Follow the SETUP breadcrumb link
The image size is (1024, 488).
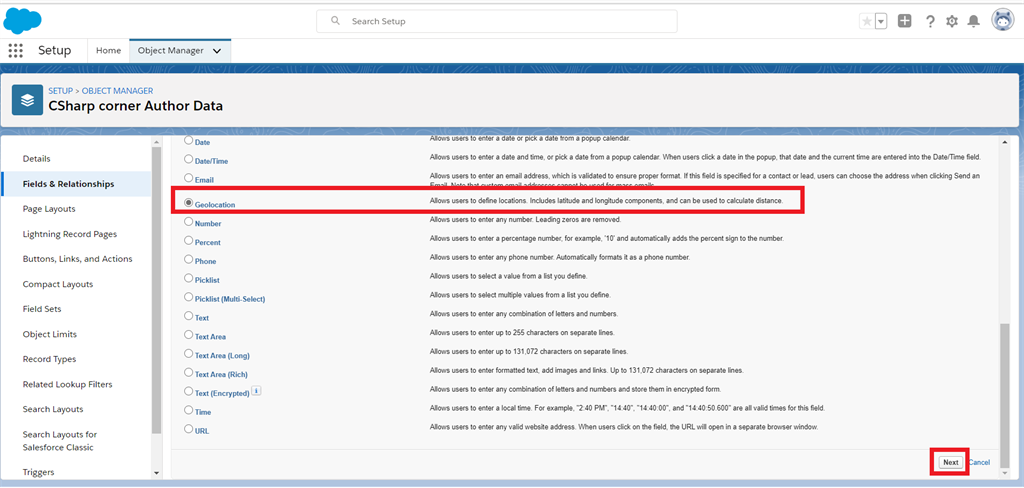[x=61, y=91]
